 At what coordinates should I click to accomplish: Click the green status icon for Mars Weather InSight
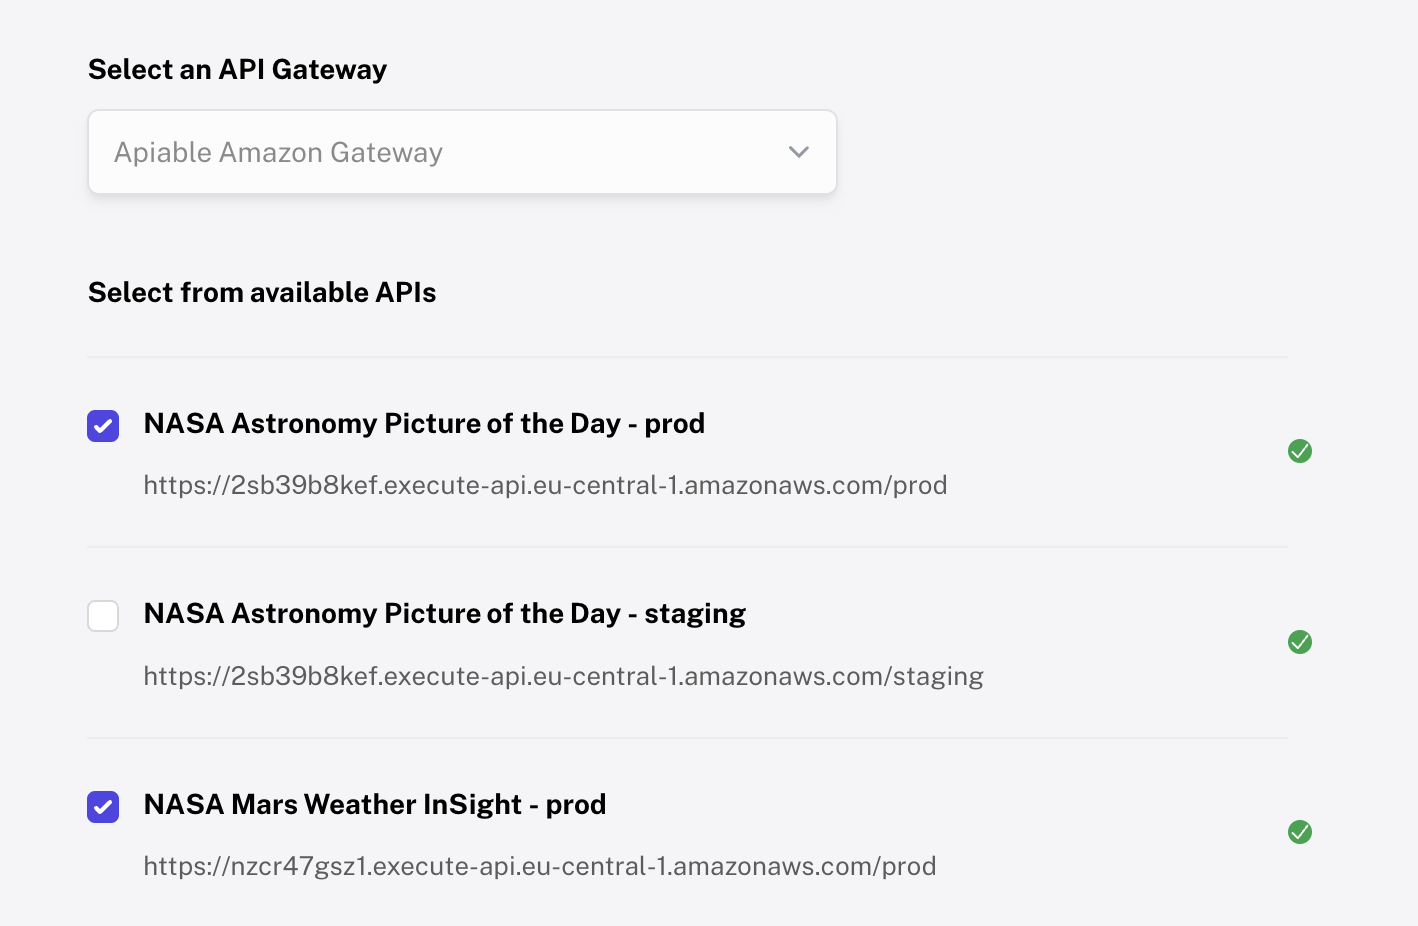[1300, 832]
